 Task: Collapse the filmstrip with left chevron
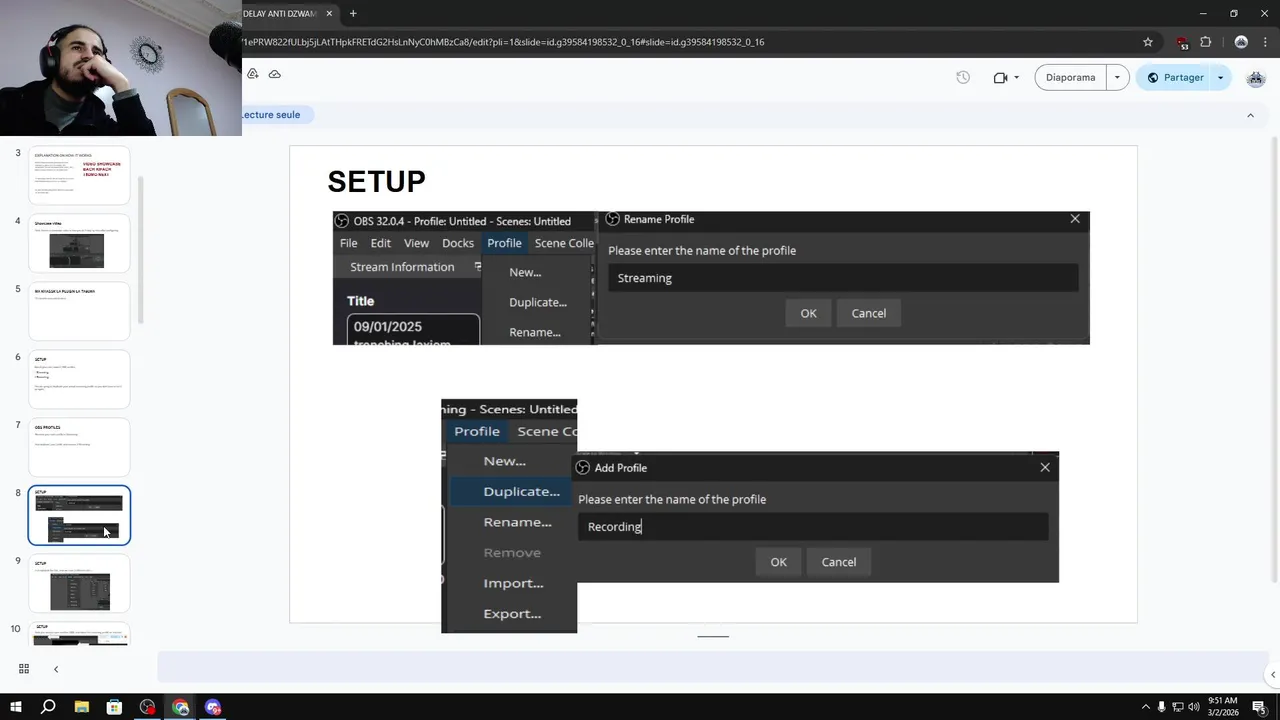point(56,669)
